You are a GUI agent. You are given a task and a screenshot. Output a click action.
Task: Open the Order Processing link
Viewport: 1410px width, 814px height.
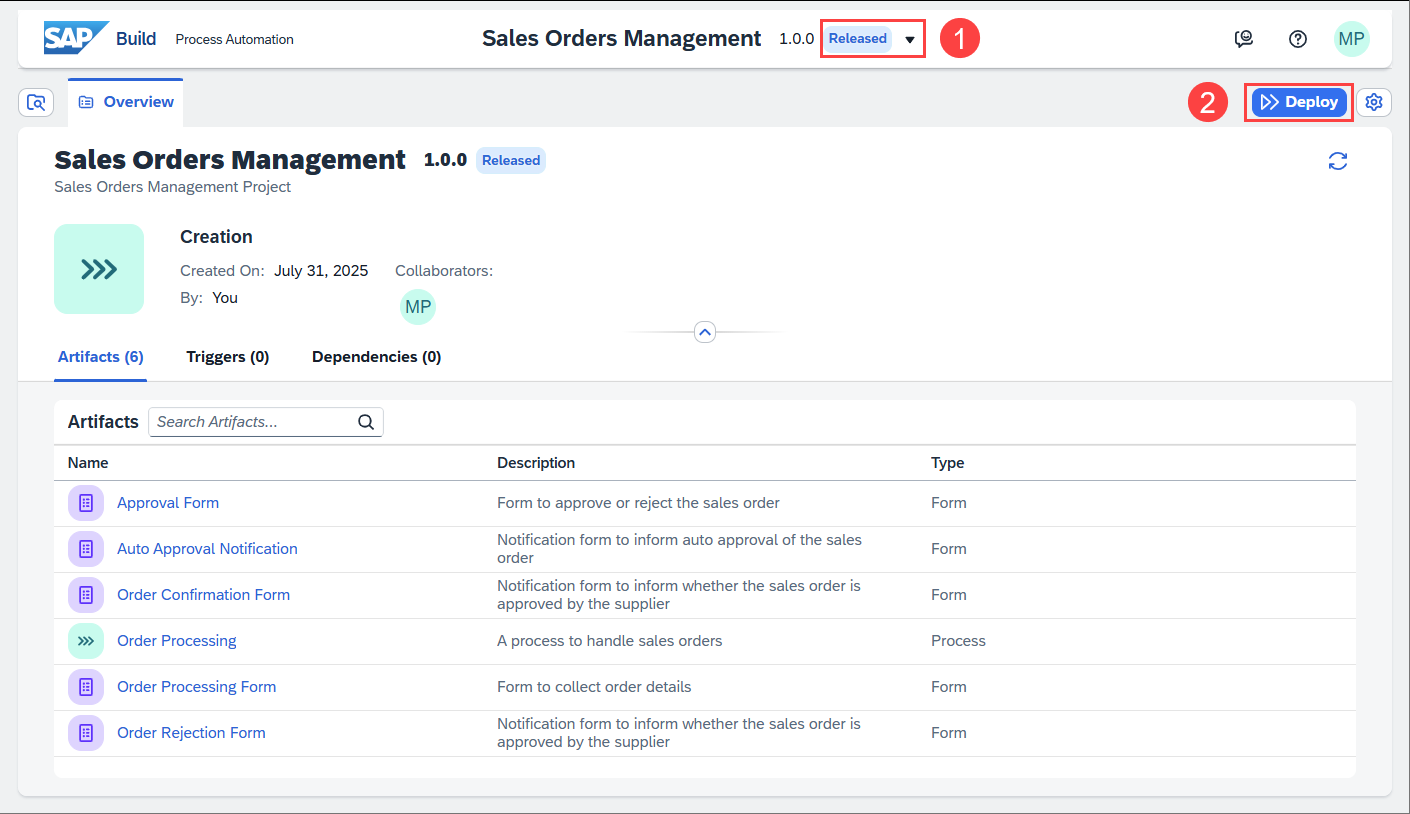click(x=177, y=641)
